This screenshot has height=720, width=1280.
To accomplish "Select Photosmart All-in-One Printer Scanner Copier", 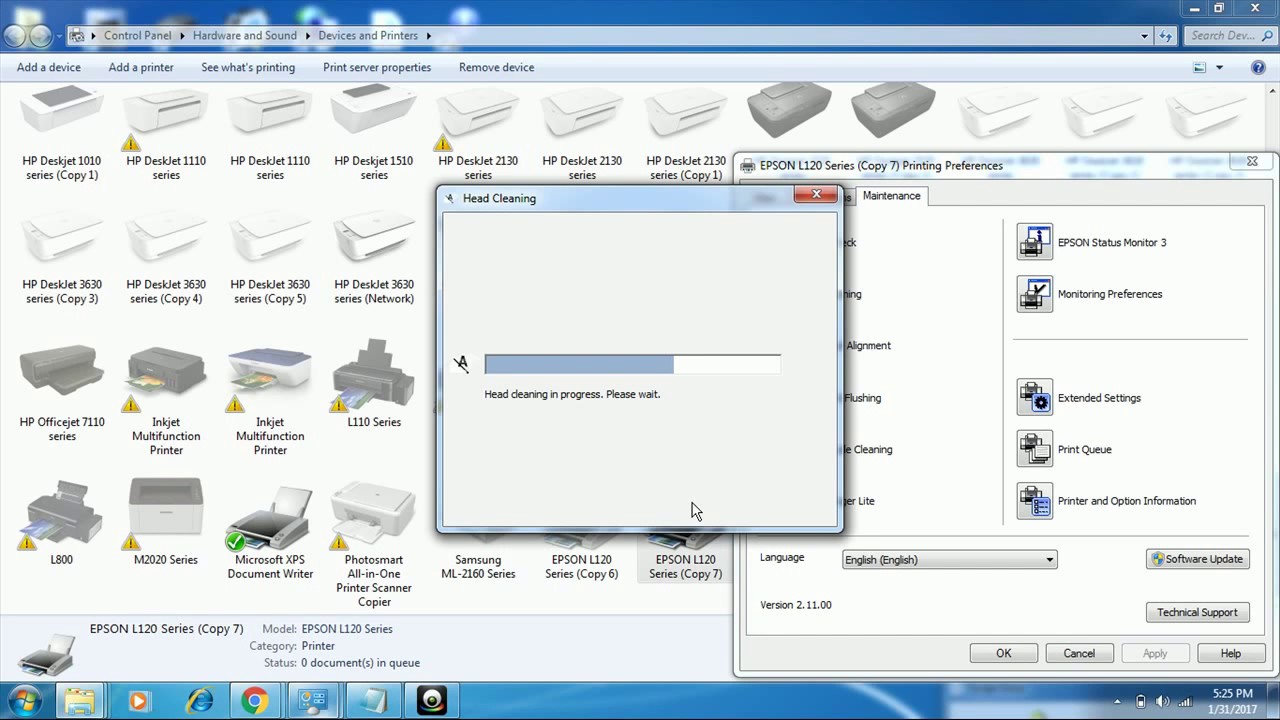I will [374, 543].
